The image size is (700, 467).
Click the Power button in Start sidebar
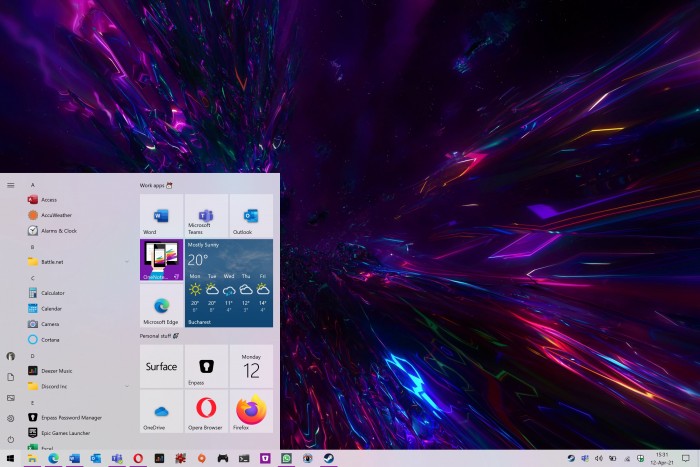pyautogui.click(x=10, y=439)
